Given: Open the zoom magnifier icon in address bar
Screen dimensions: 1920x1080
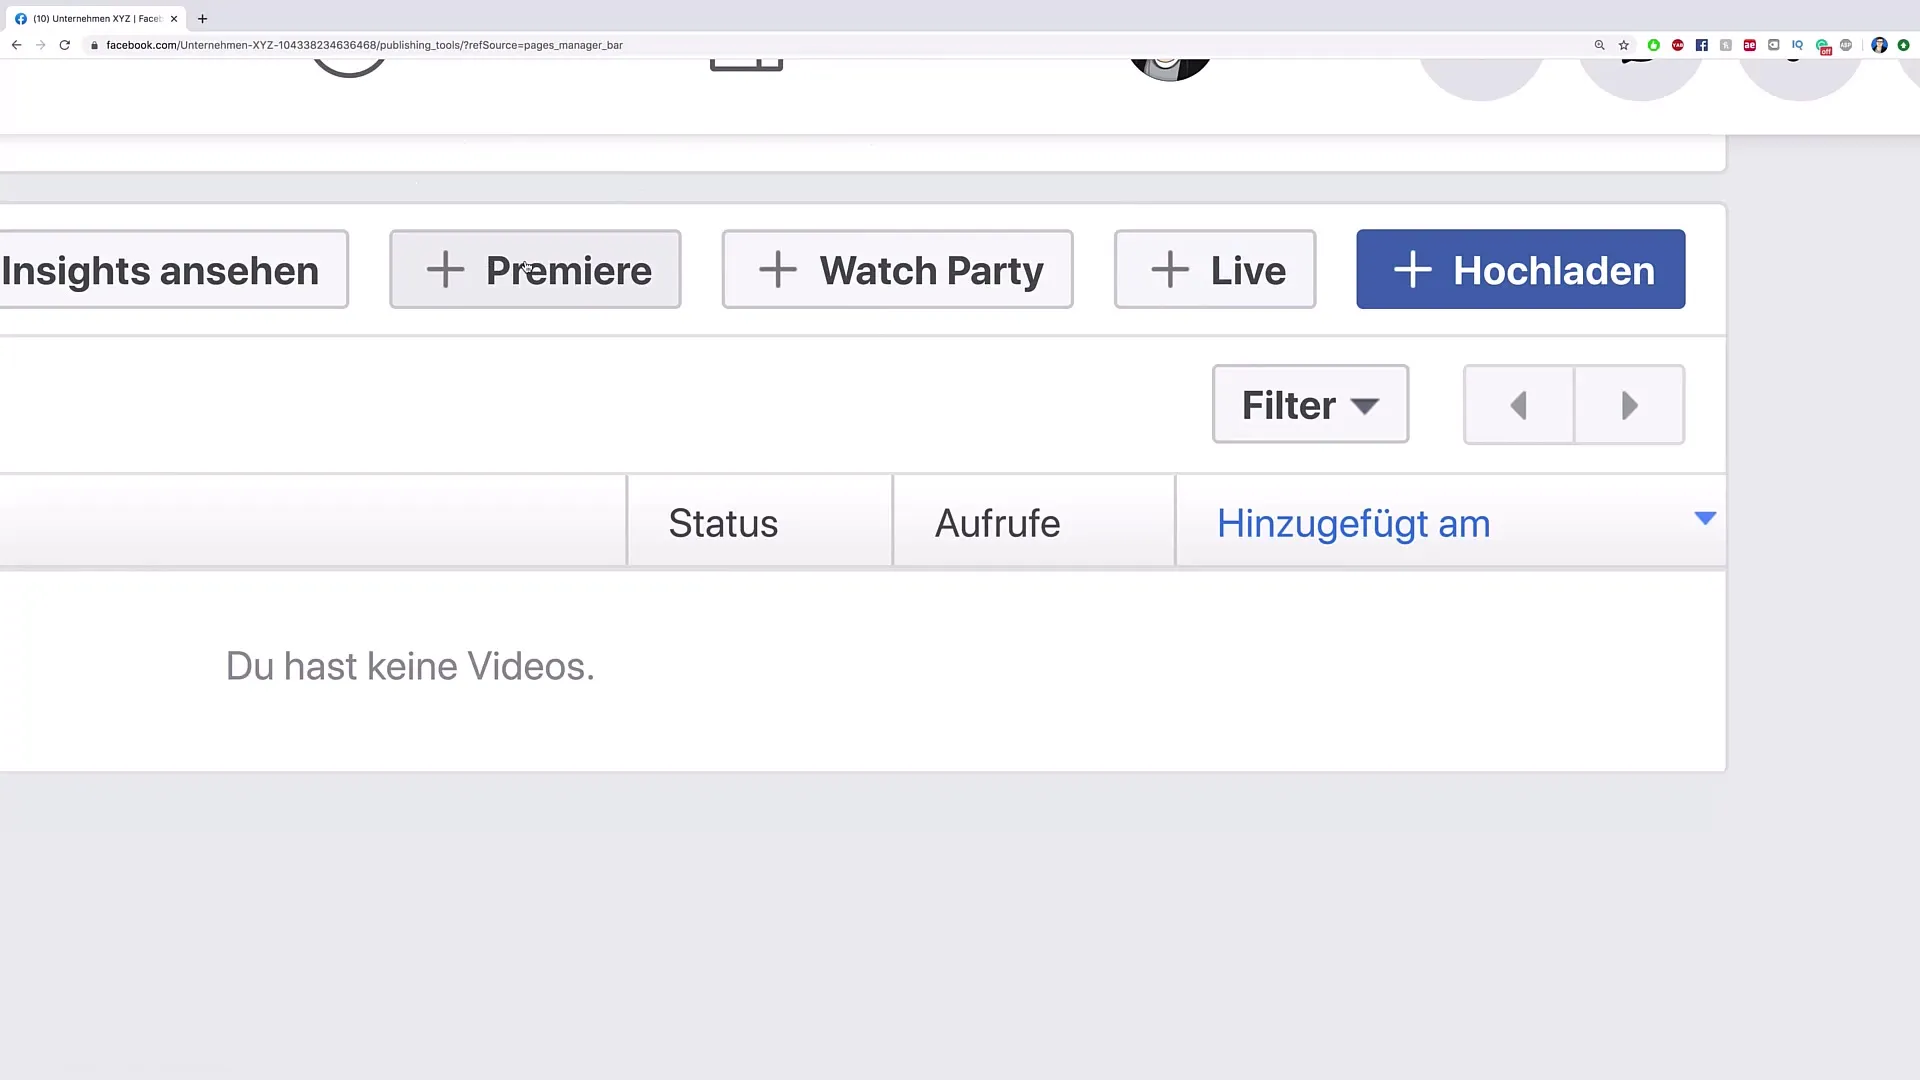Looking at the screenshot, I should [1599, 45].
